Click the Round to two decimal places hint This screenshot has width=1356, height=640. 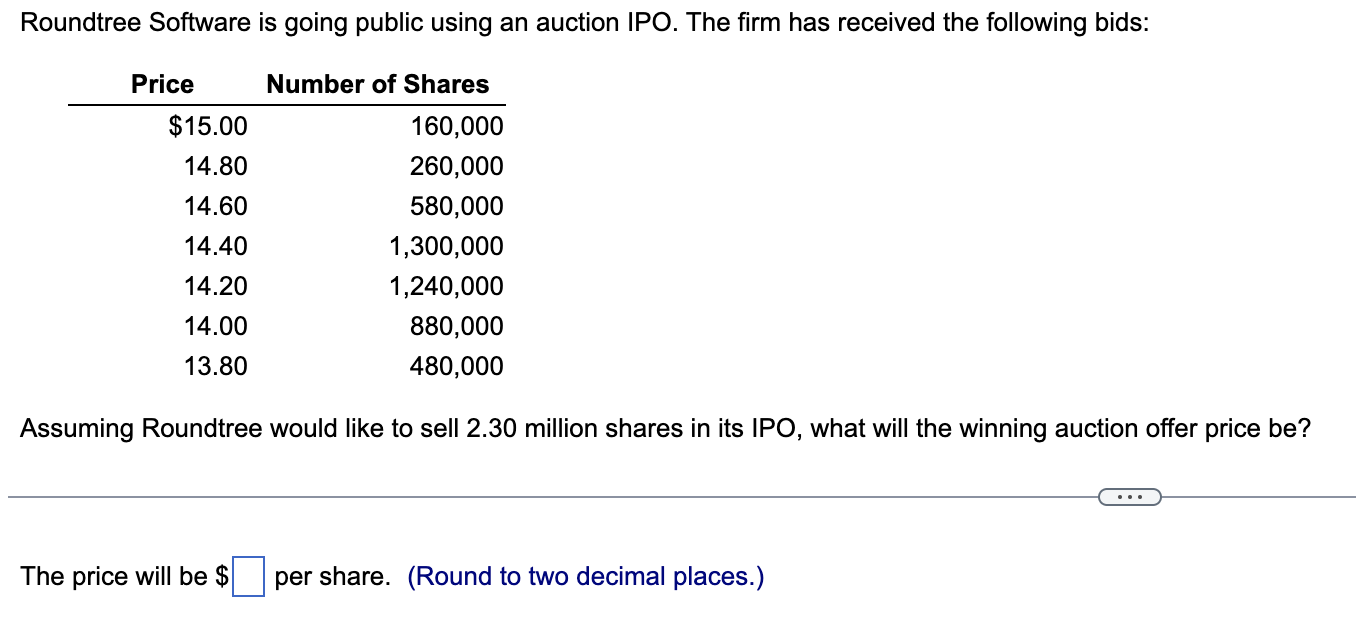point(586,577)
